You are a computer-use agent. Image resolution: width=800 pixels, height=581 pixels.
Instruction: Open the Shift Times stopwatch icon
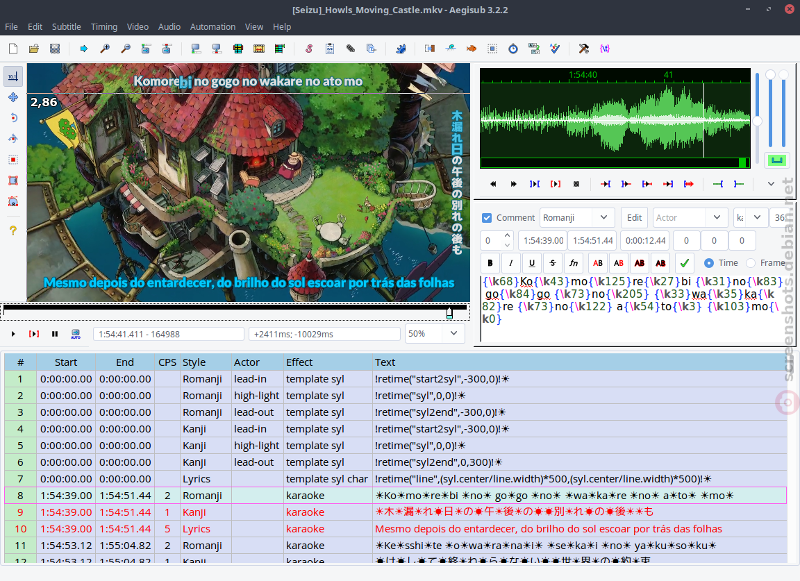[513, 49]
